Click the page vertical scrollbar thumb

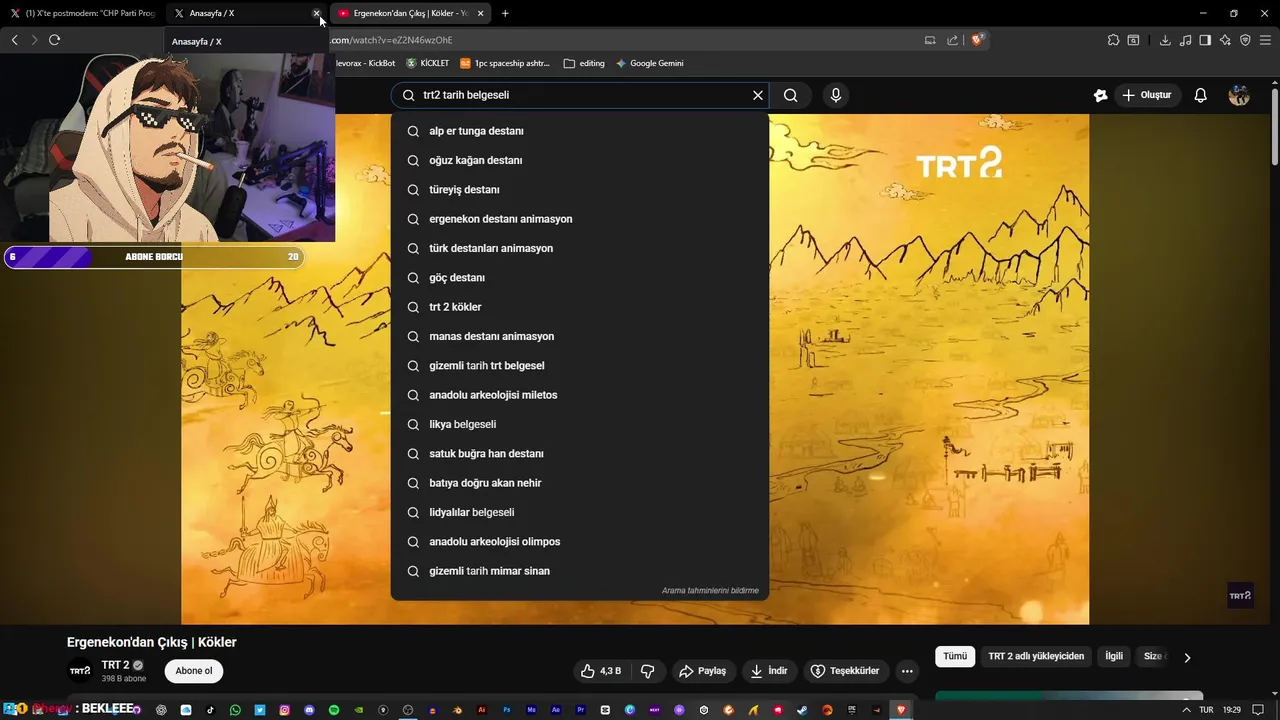click(1274, 127)
